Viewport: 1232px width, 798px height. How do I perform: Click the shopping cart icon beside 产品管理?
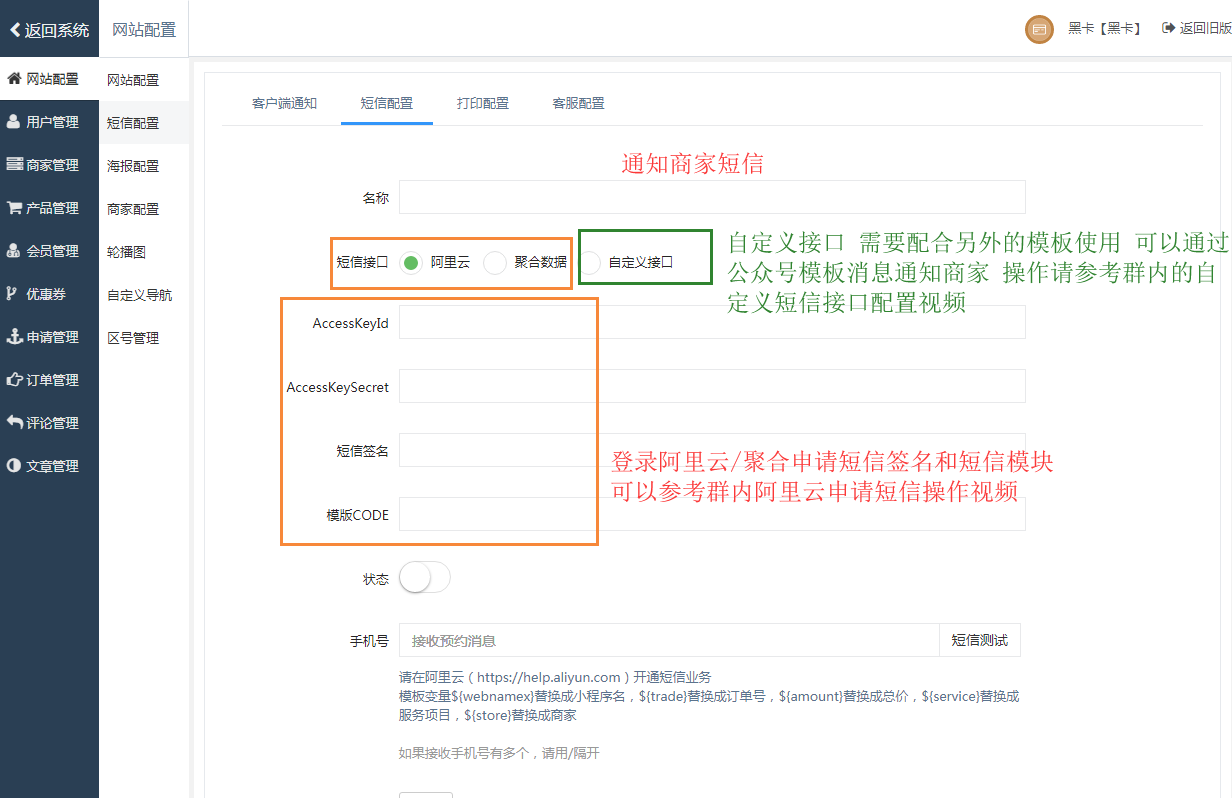tap(14, 207)
